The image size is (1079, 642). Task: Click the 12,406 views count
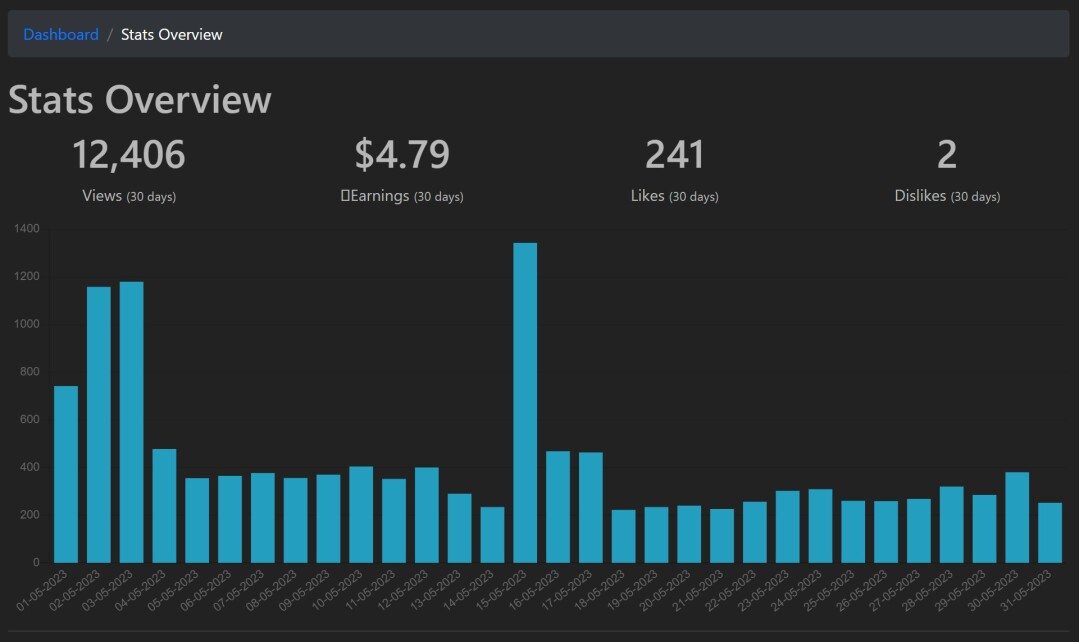[x=129, y=154]
